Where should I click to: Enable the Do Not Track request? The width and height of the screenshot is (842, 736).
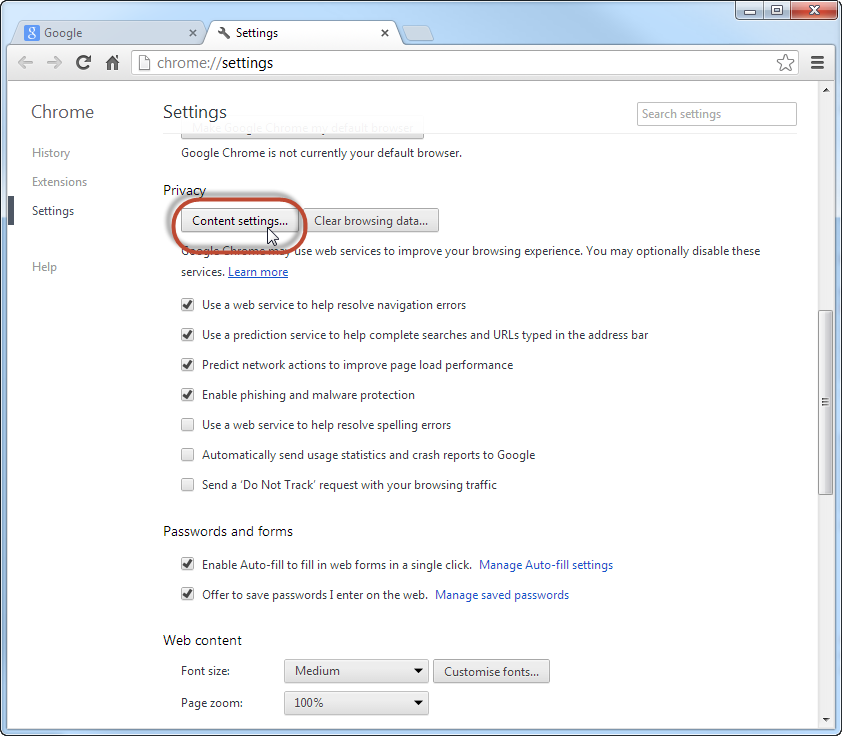click(x=187, y=485)
